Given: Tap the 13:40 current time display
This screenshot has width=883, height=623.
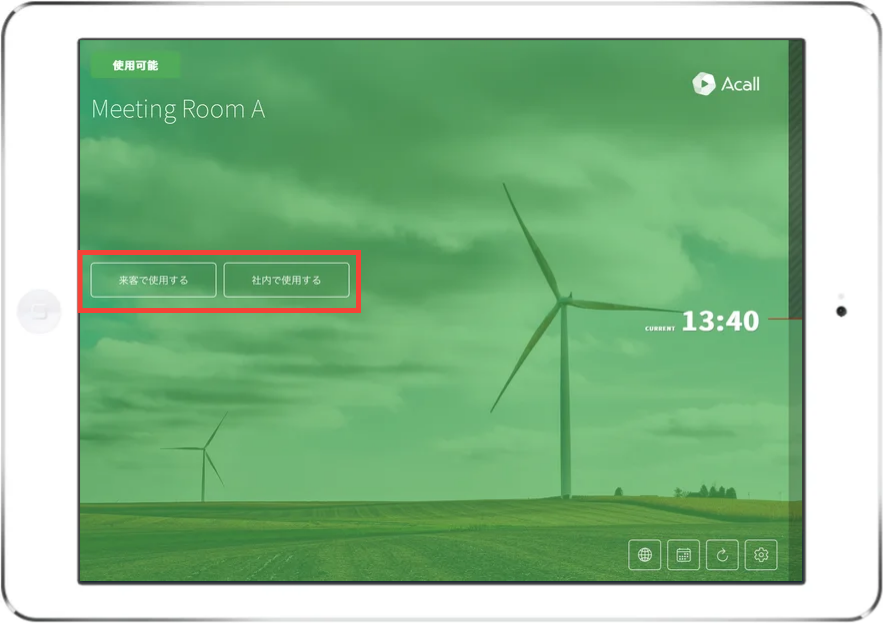Looking at the screenshot, I should (x=720, y=321).
